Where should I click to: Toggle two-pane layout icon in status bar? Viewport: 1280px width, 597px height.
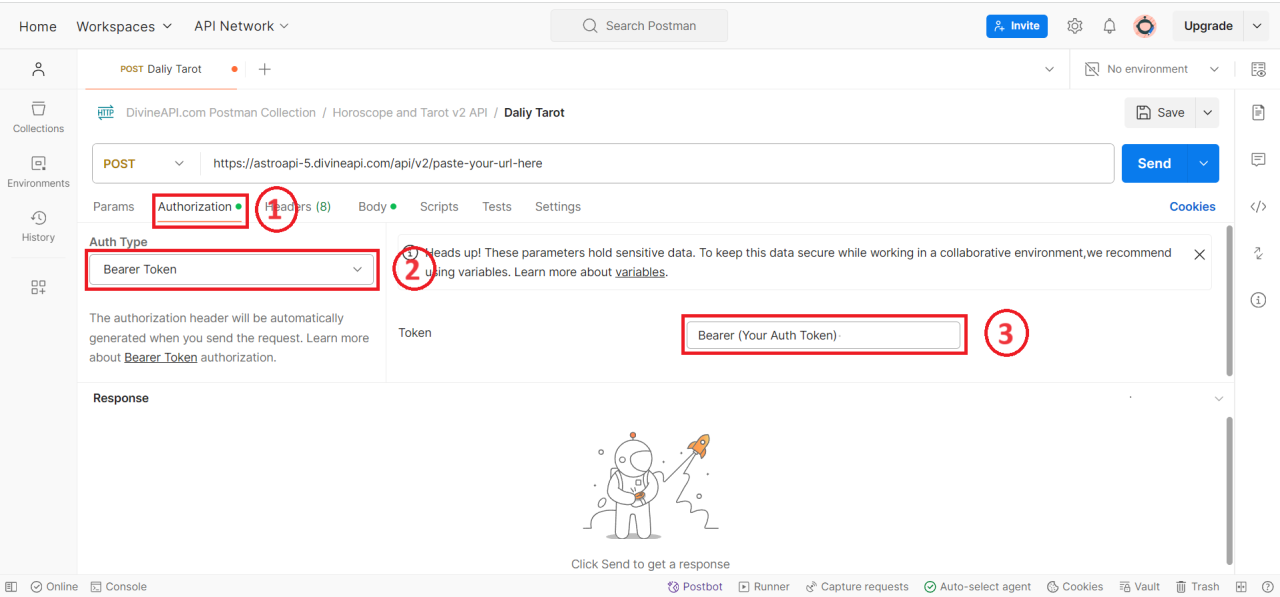click(x=1241, y=587)
